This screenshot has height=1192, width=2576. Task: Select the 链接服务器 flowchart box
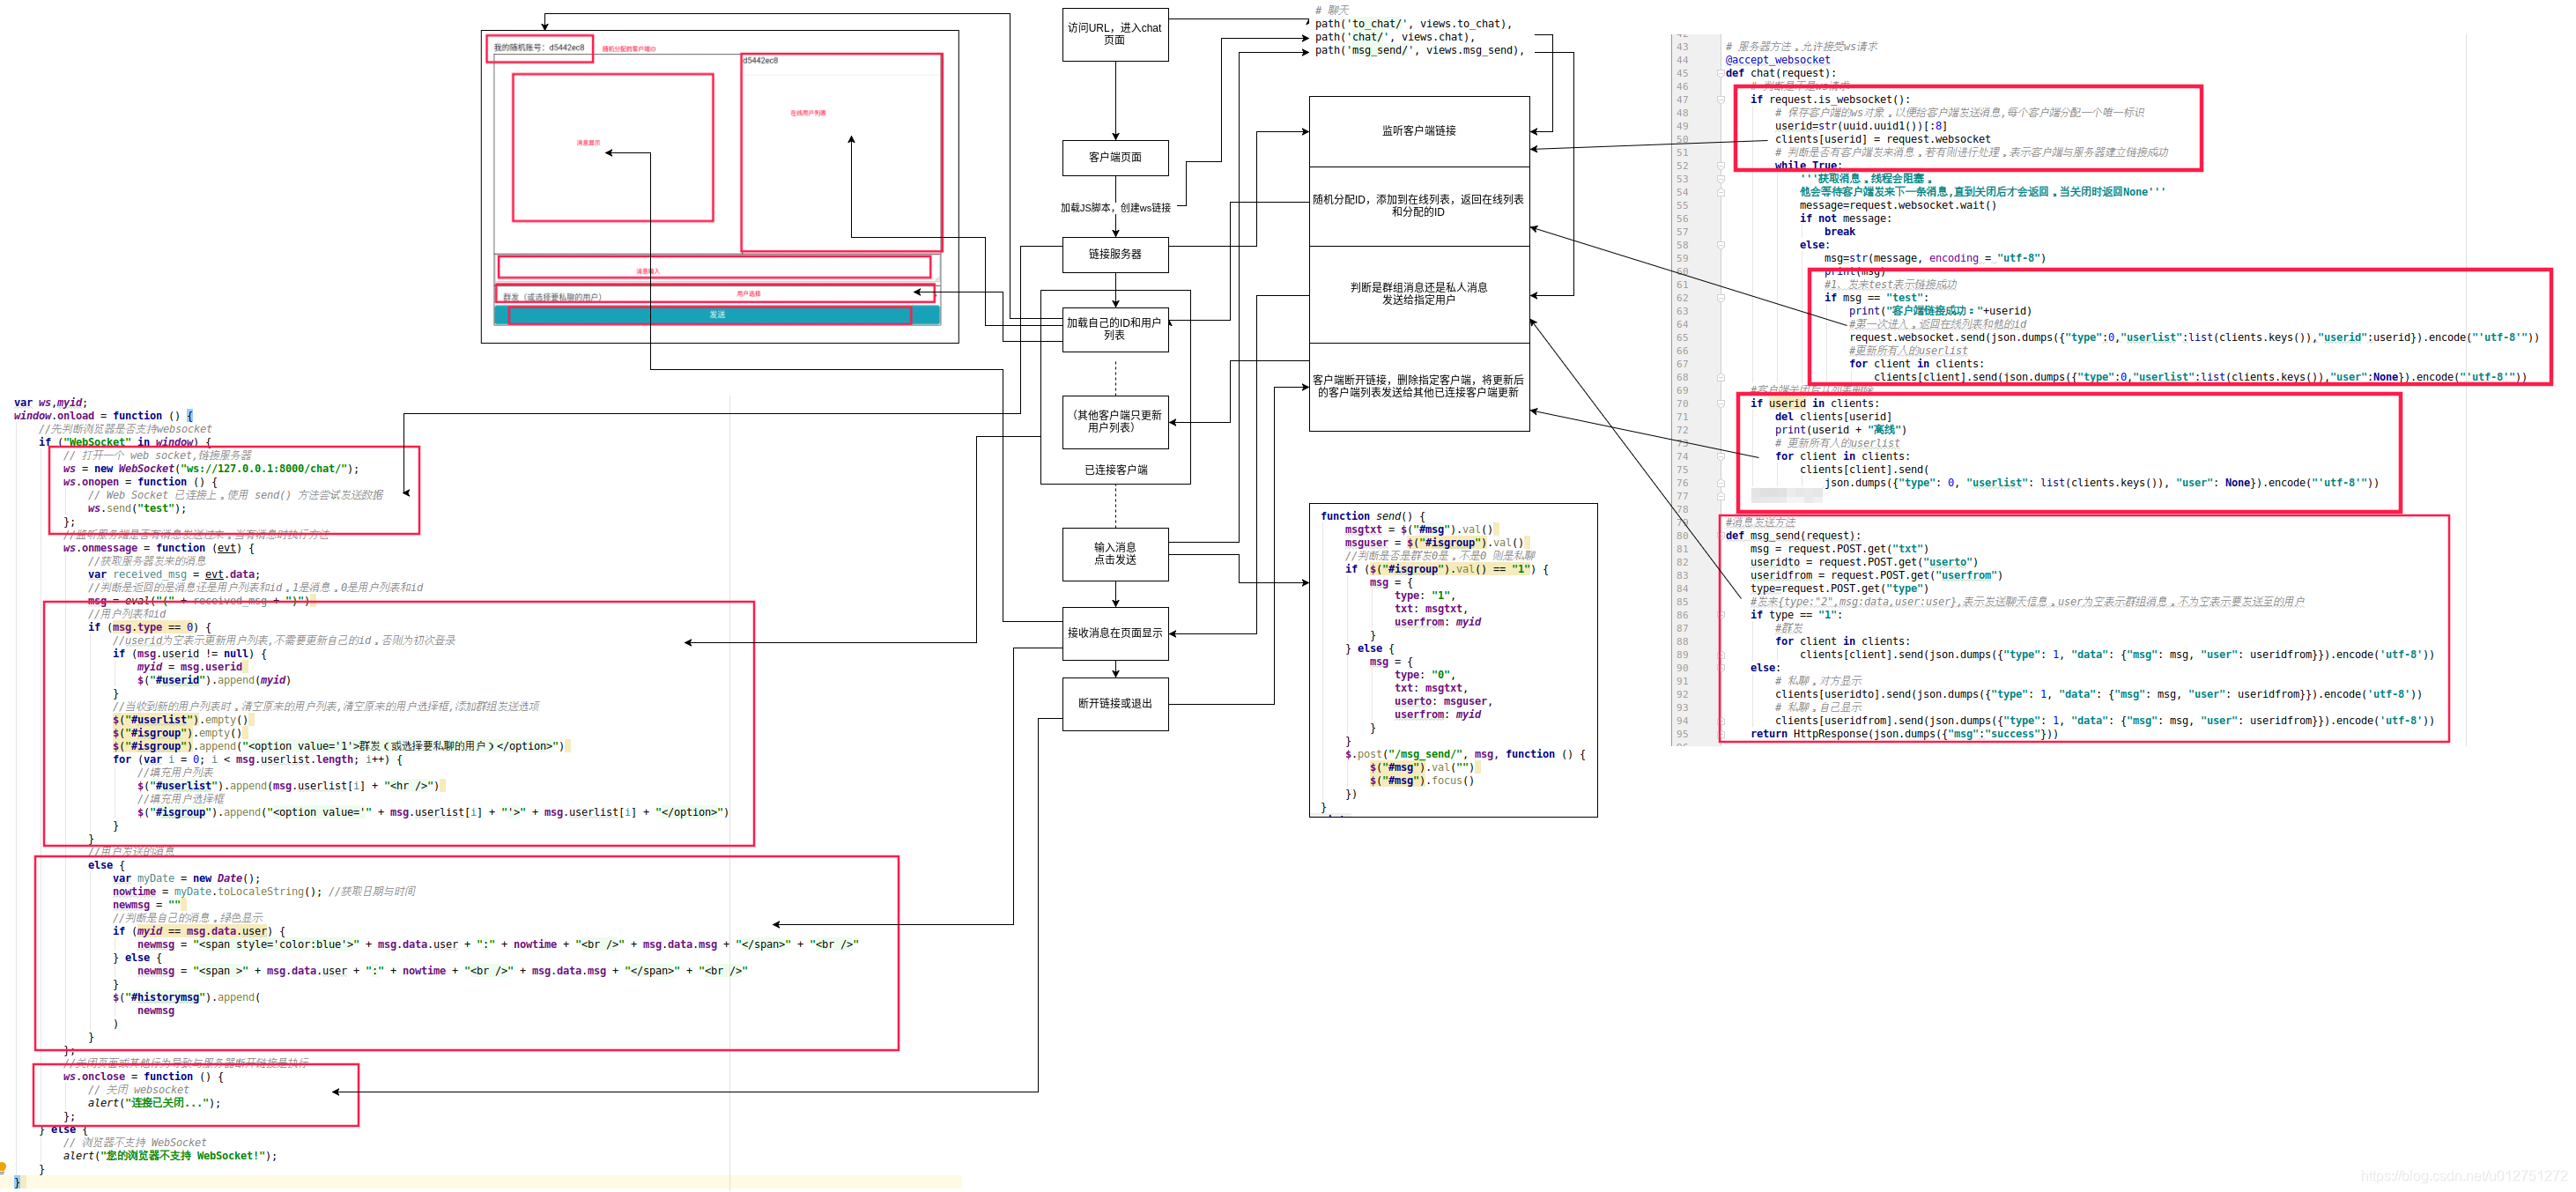[1115, 254]
